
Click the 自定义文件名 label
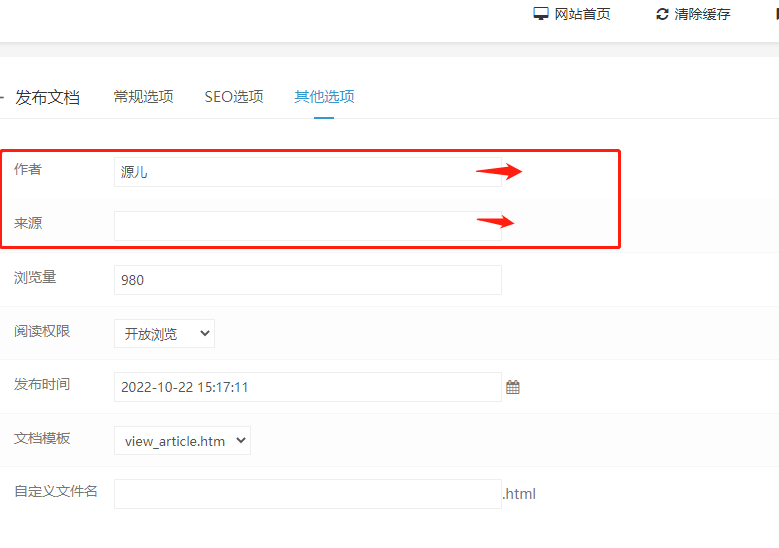[56, 491]
